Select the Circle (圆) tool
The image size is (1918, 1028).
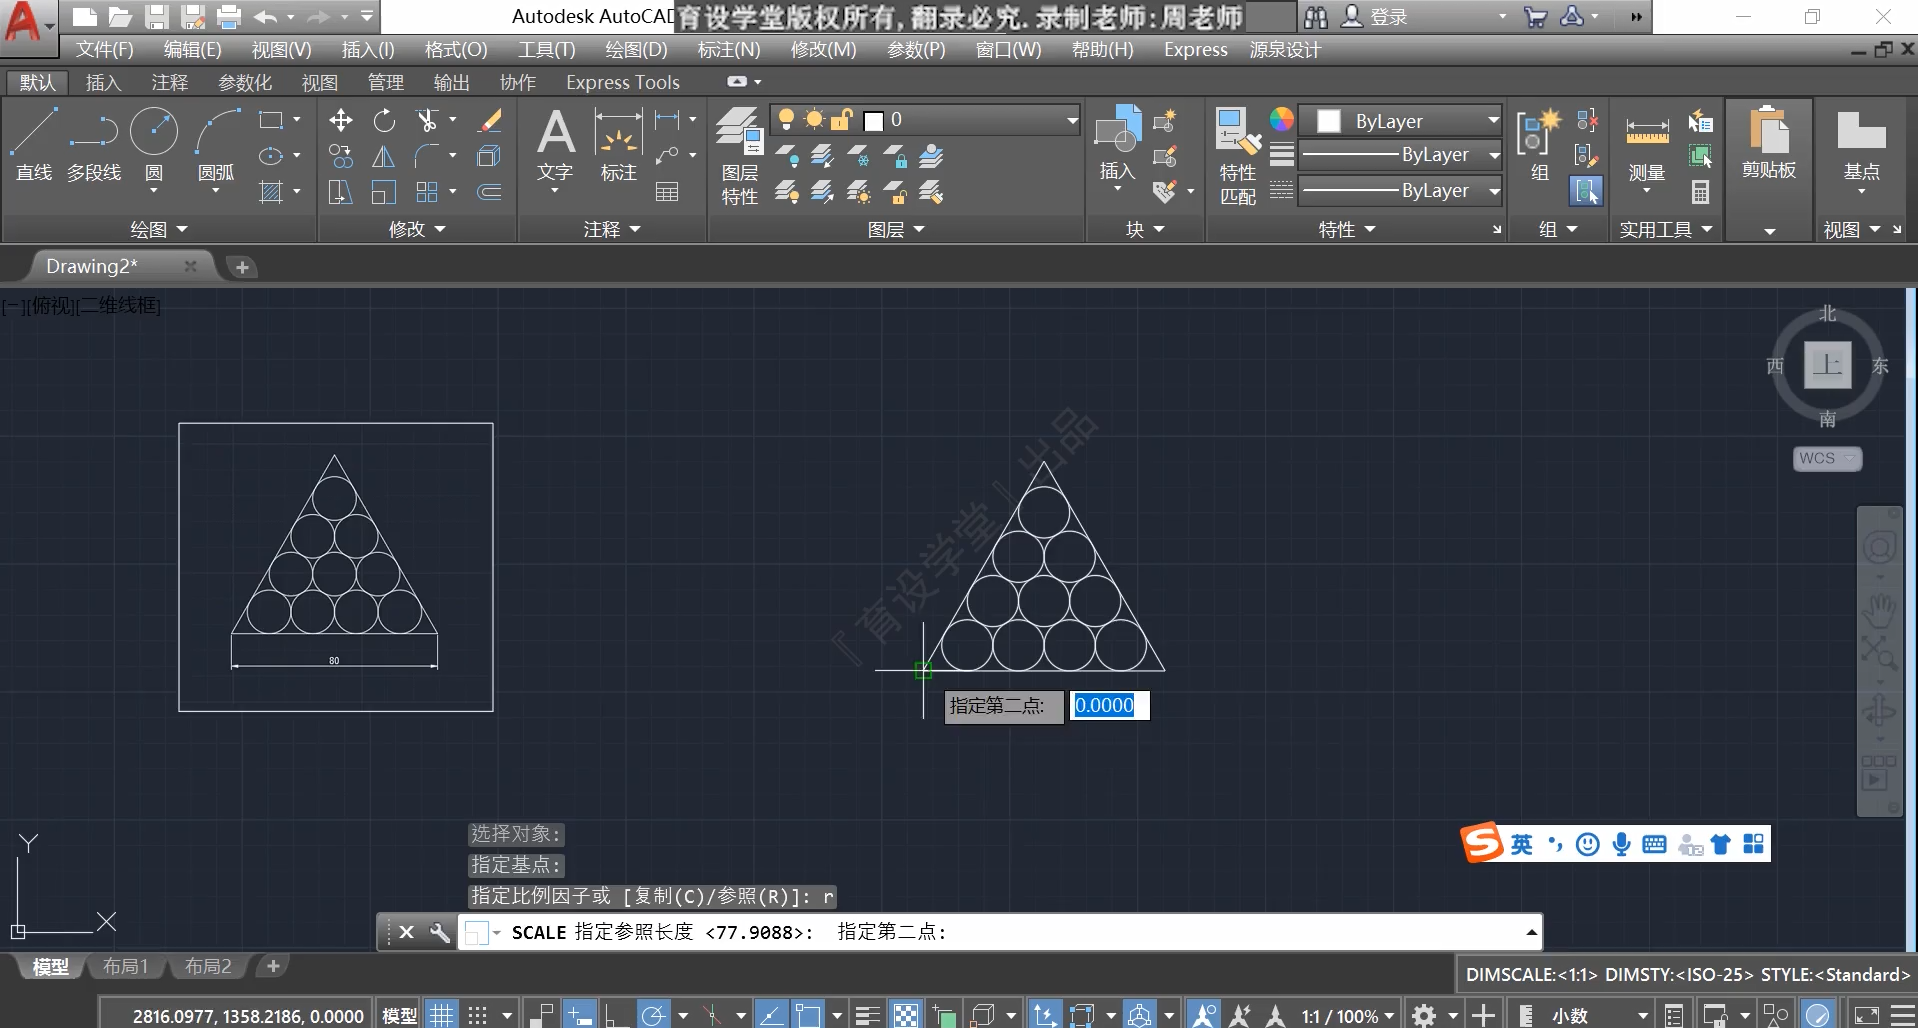click(154, 145)
